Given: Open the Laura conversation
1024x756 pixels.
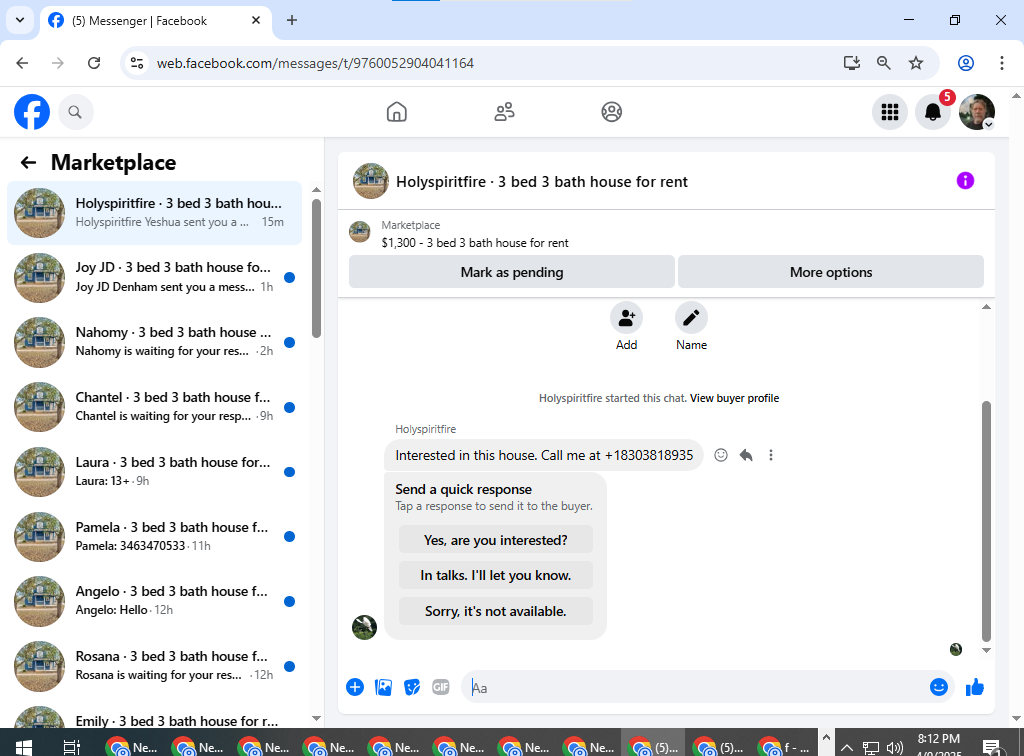Looking at the screenshot, I should click(x=154, y=471).
